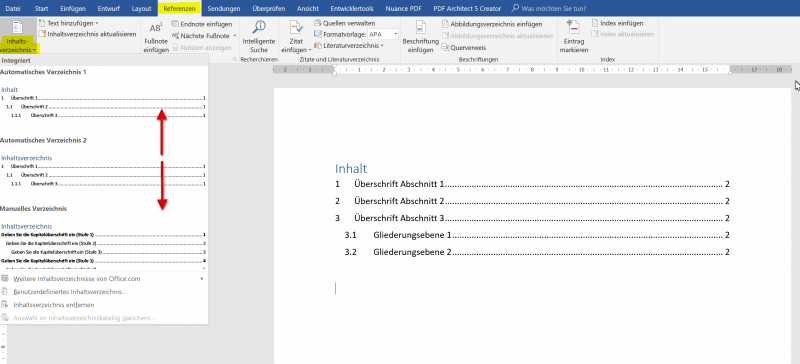Image resolution: width=800 pixels, height=364 pixels.
Task: Click the Weitere Inhaltsverzeichnisse von Office.com icon
Action: 5,279
